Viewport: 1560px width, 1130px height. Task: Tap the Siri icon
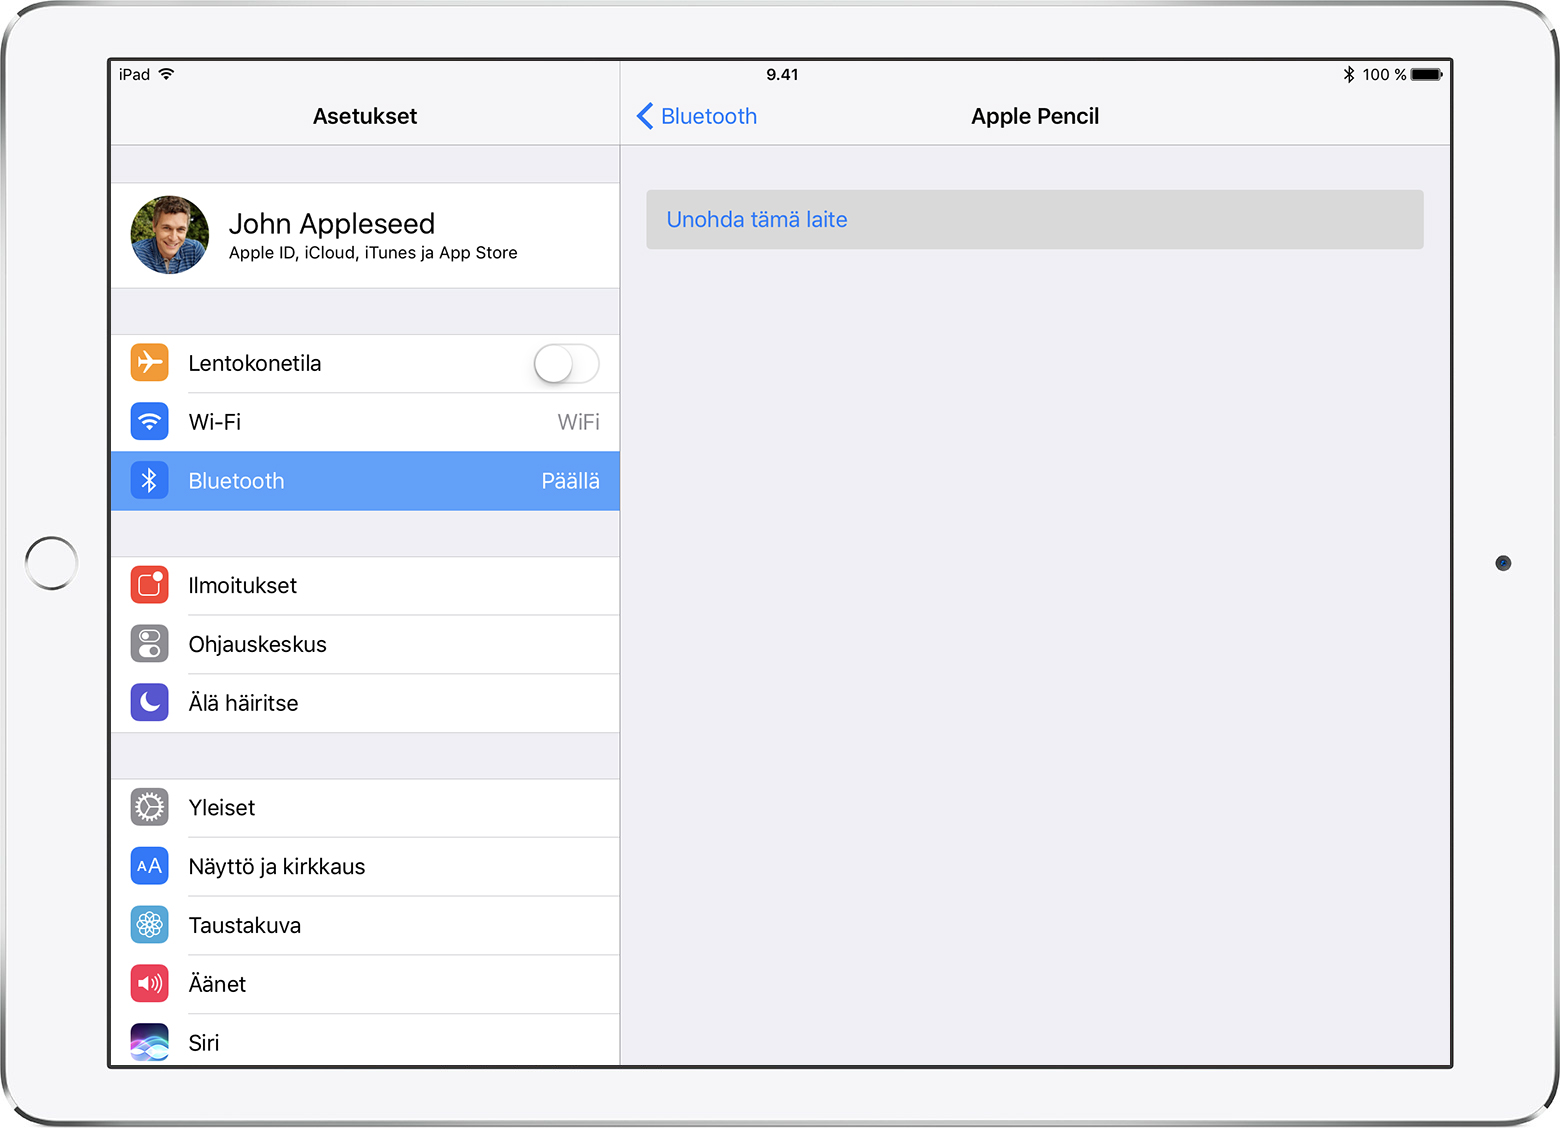point(149,1042)
